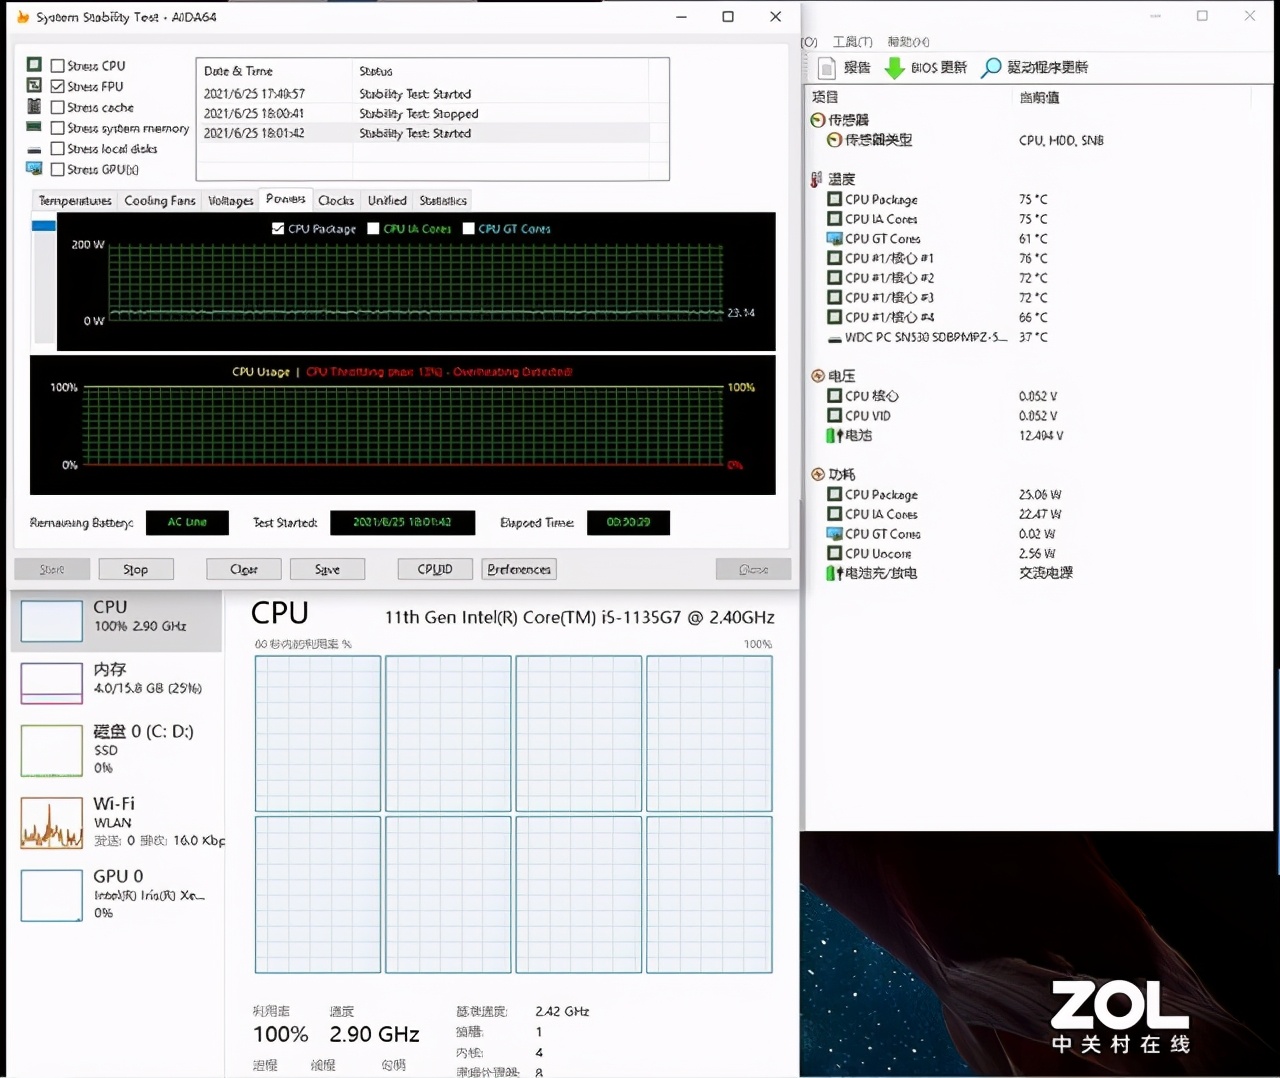
Task: Enable the Stress CPU checkbox
Action: click(57, 66)
